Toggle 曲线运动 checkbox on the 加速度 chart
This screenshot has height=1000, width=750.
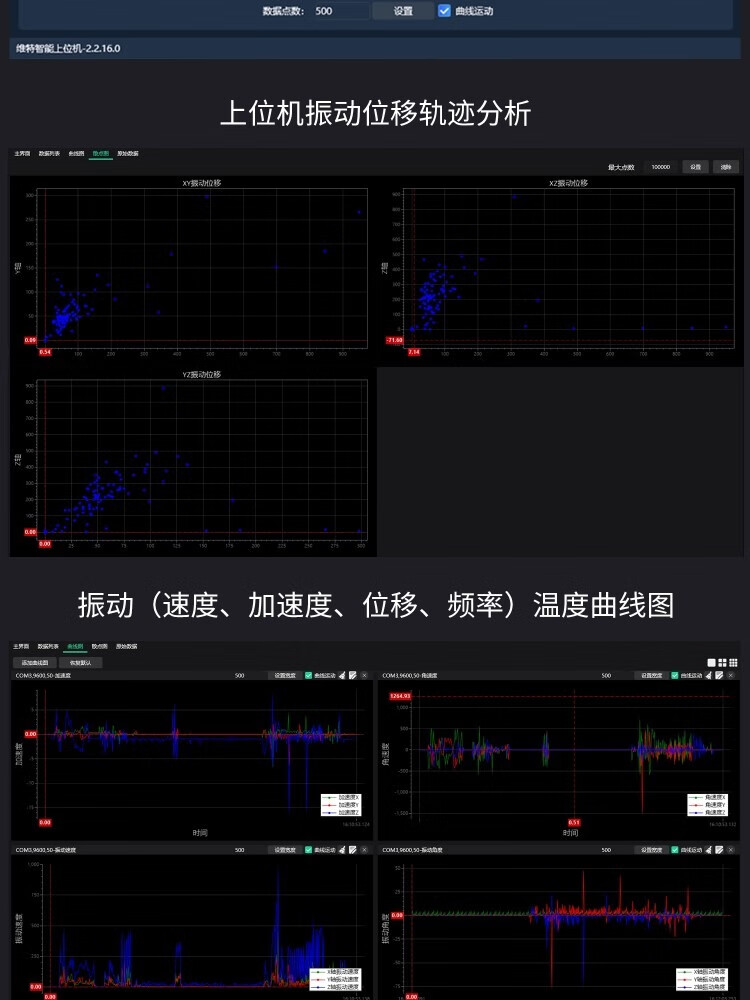[x=309, y=676]
